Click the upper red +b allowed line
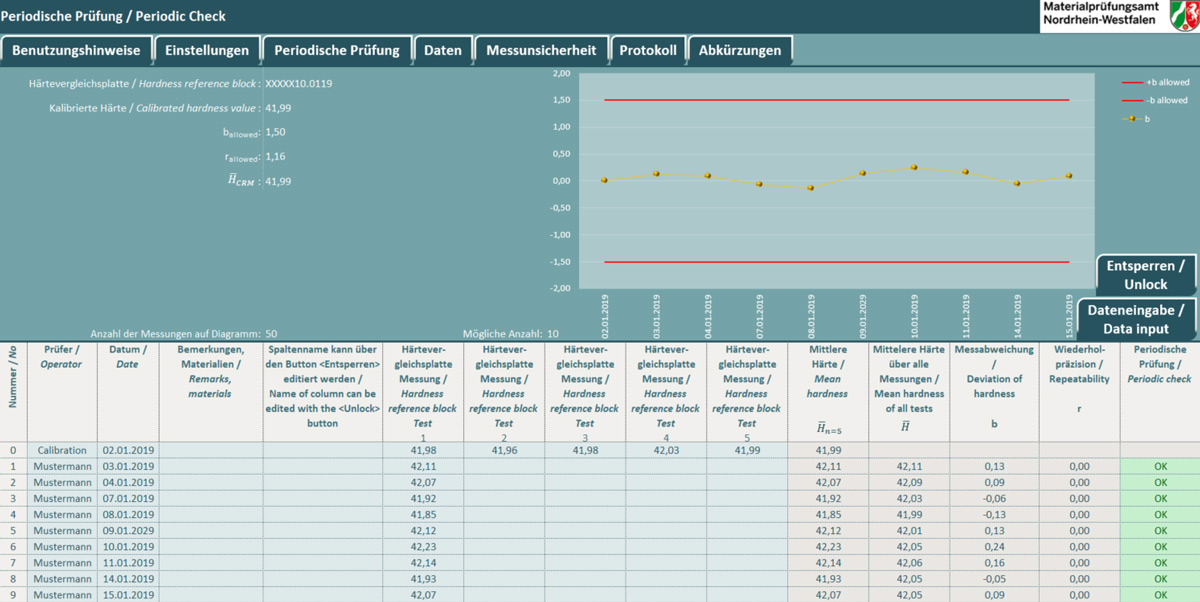Viewport: 1200px width, 602px height. tap(836, 100)
